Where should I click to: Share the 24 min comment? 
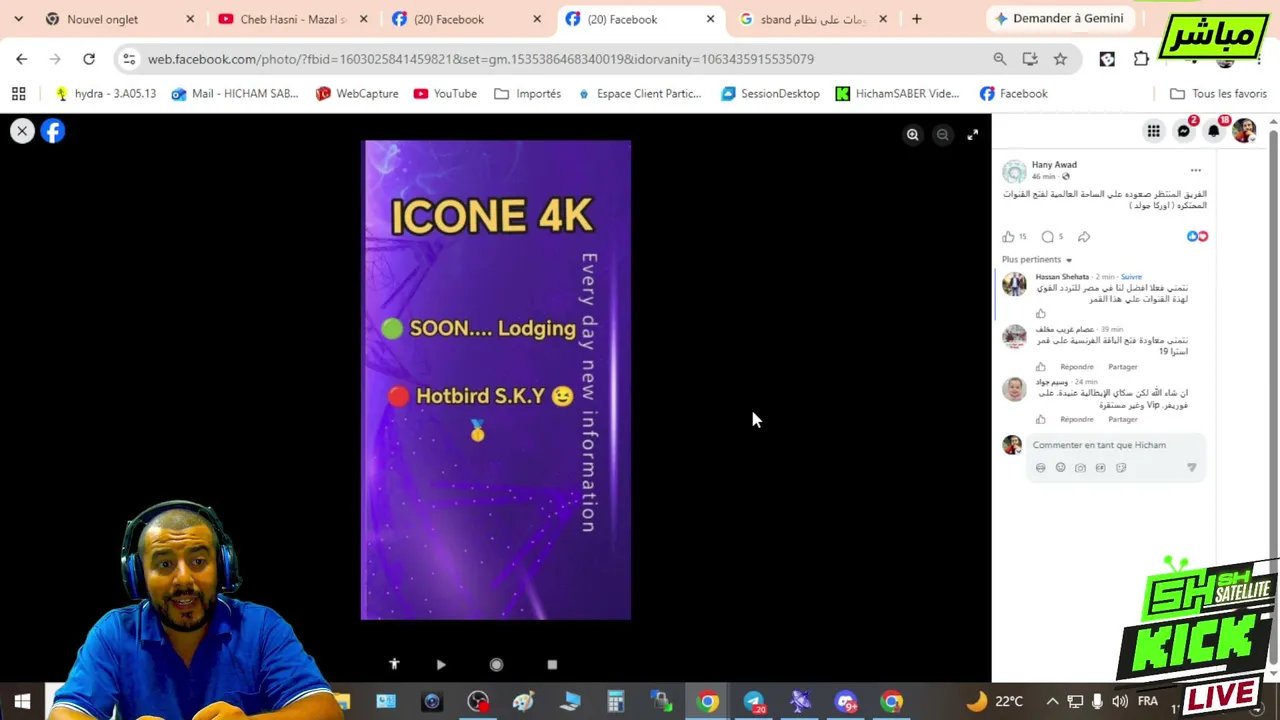click(x=1123, y=420)
